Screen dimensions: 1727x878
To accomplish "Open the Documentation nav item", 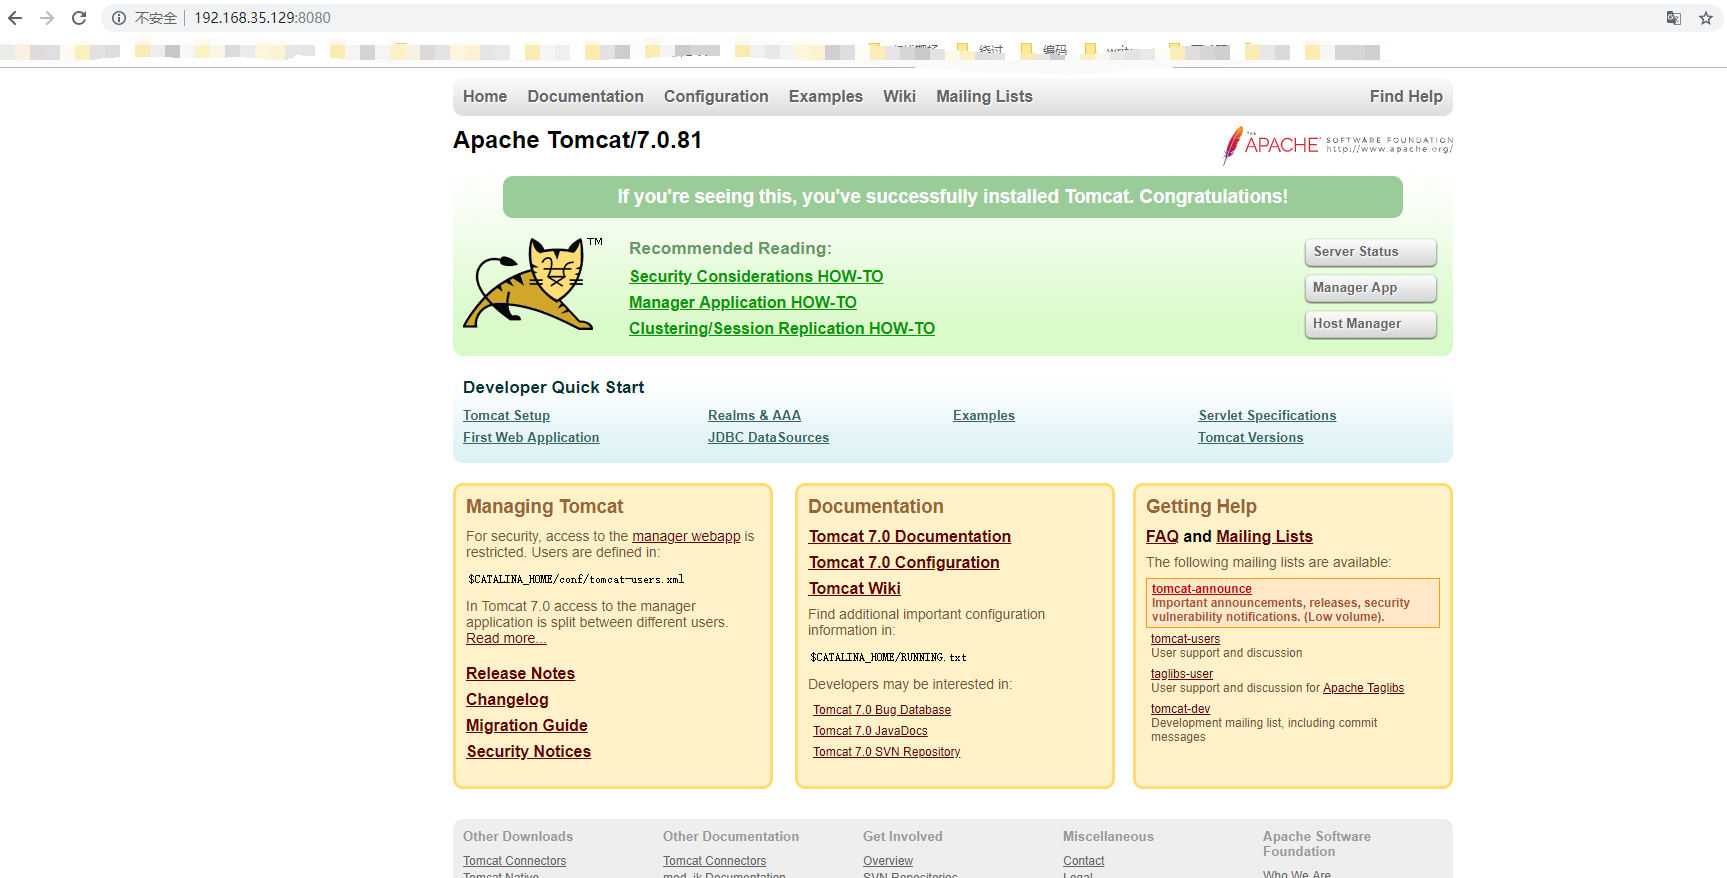I will [x=585, y=96].
